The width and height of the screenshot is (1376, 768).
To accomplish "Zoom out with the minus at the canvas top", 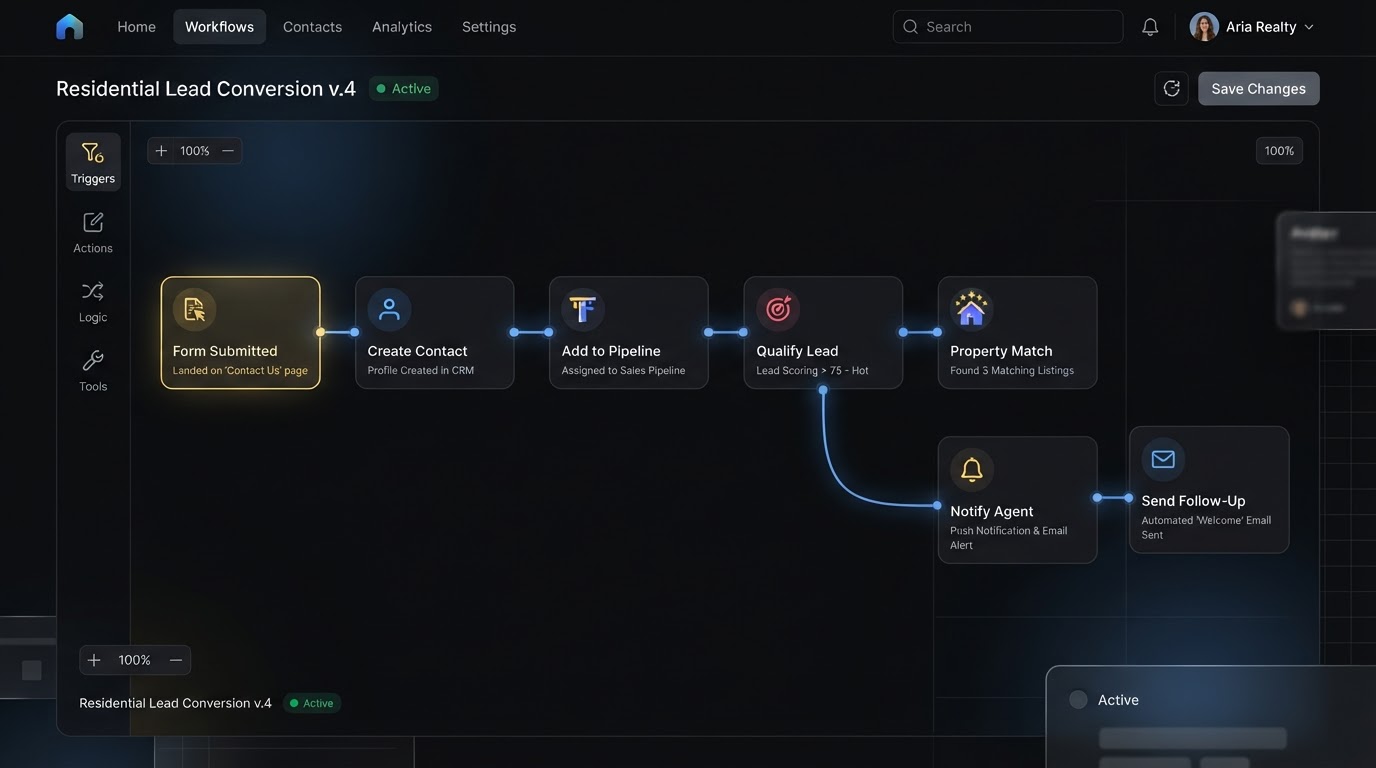I will pyautogui.click(x=228, y=151).
